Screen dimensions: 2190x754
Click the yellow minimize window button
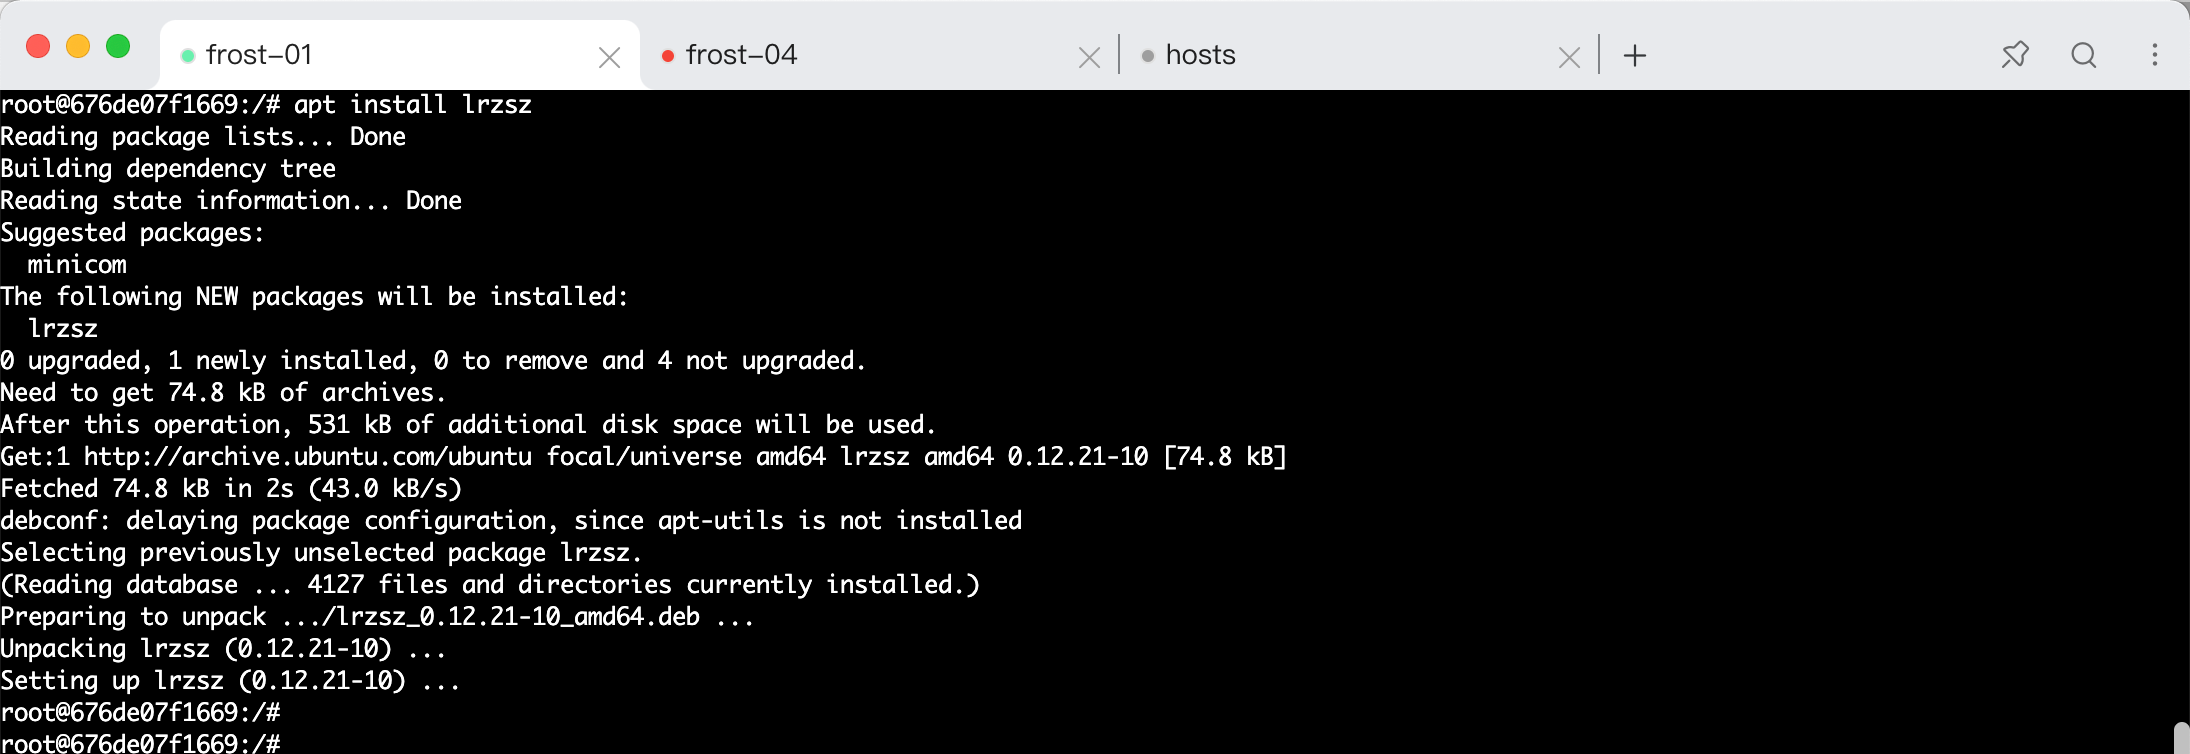pyautogui.click(x=78, y=46)
